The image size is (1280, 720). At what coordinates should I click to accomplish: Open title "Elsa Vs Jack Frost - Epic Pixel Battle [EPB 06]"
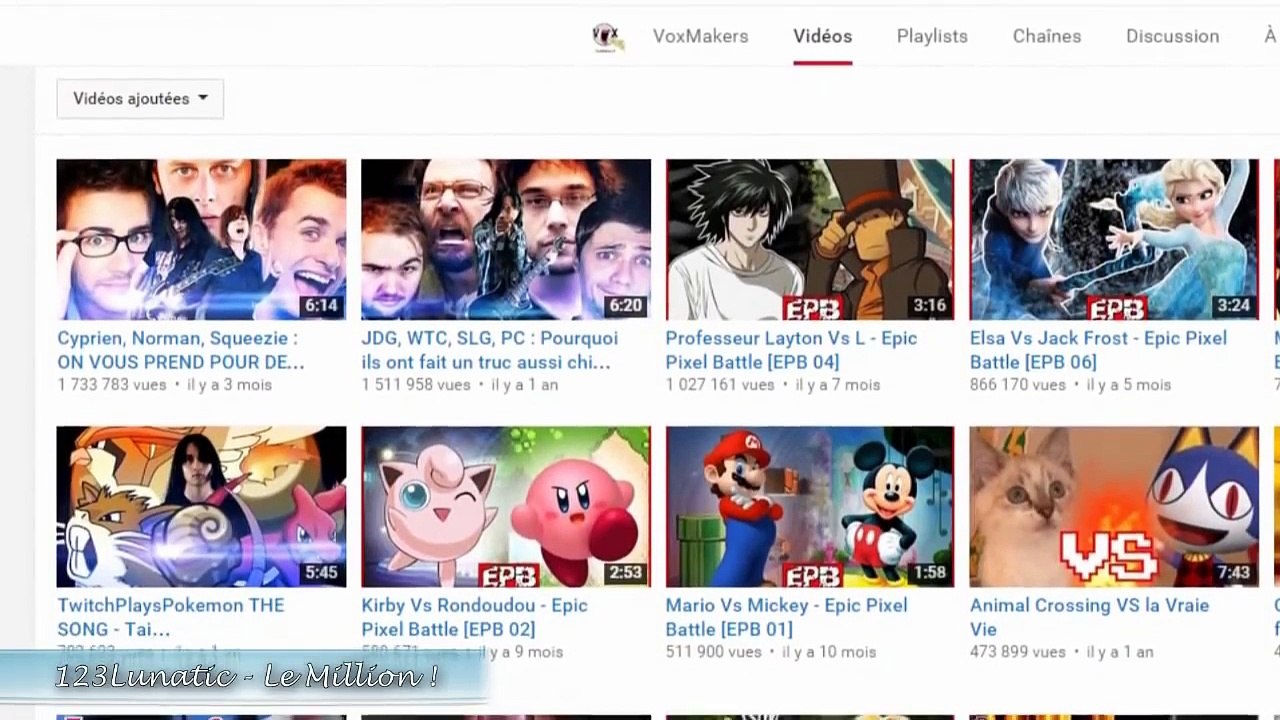coord(1098,350)
